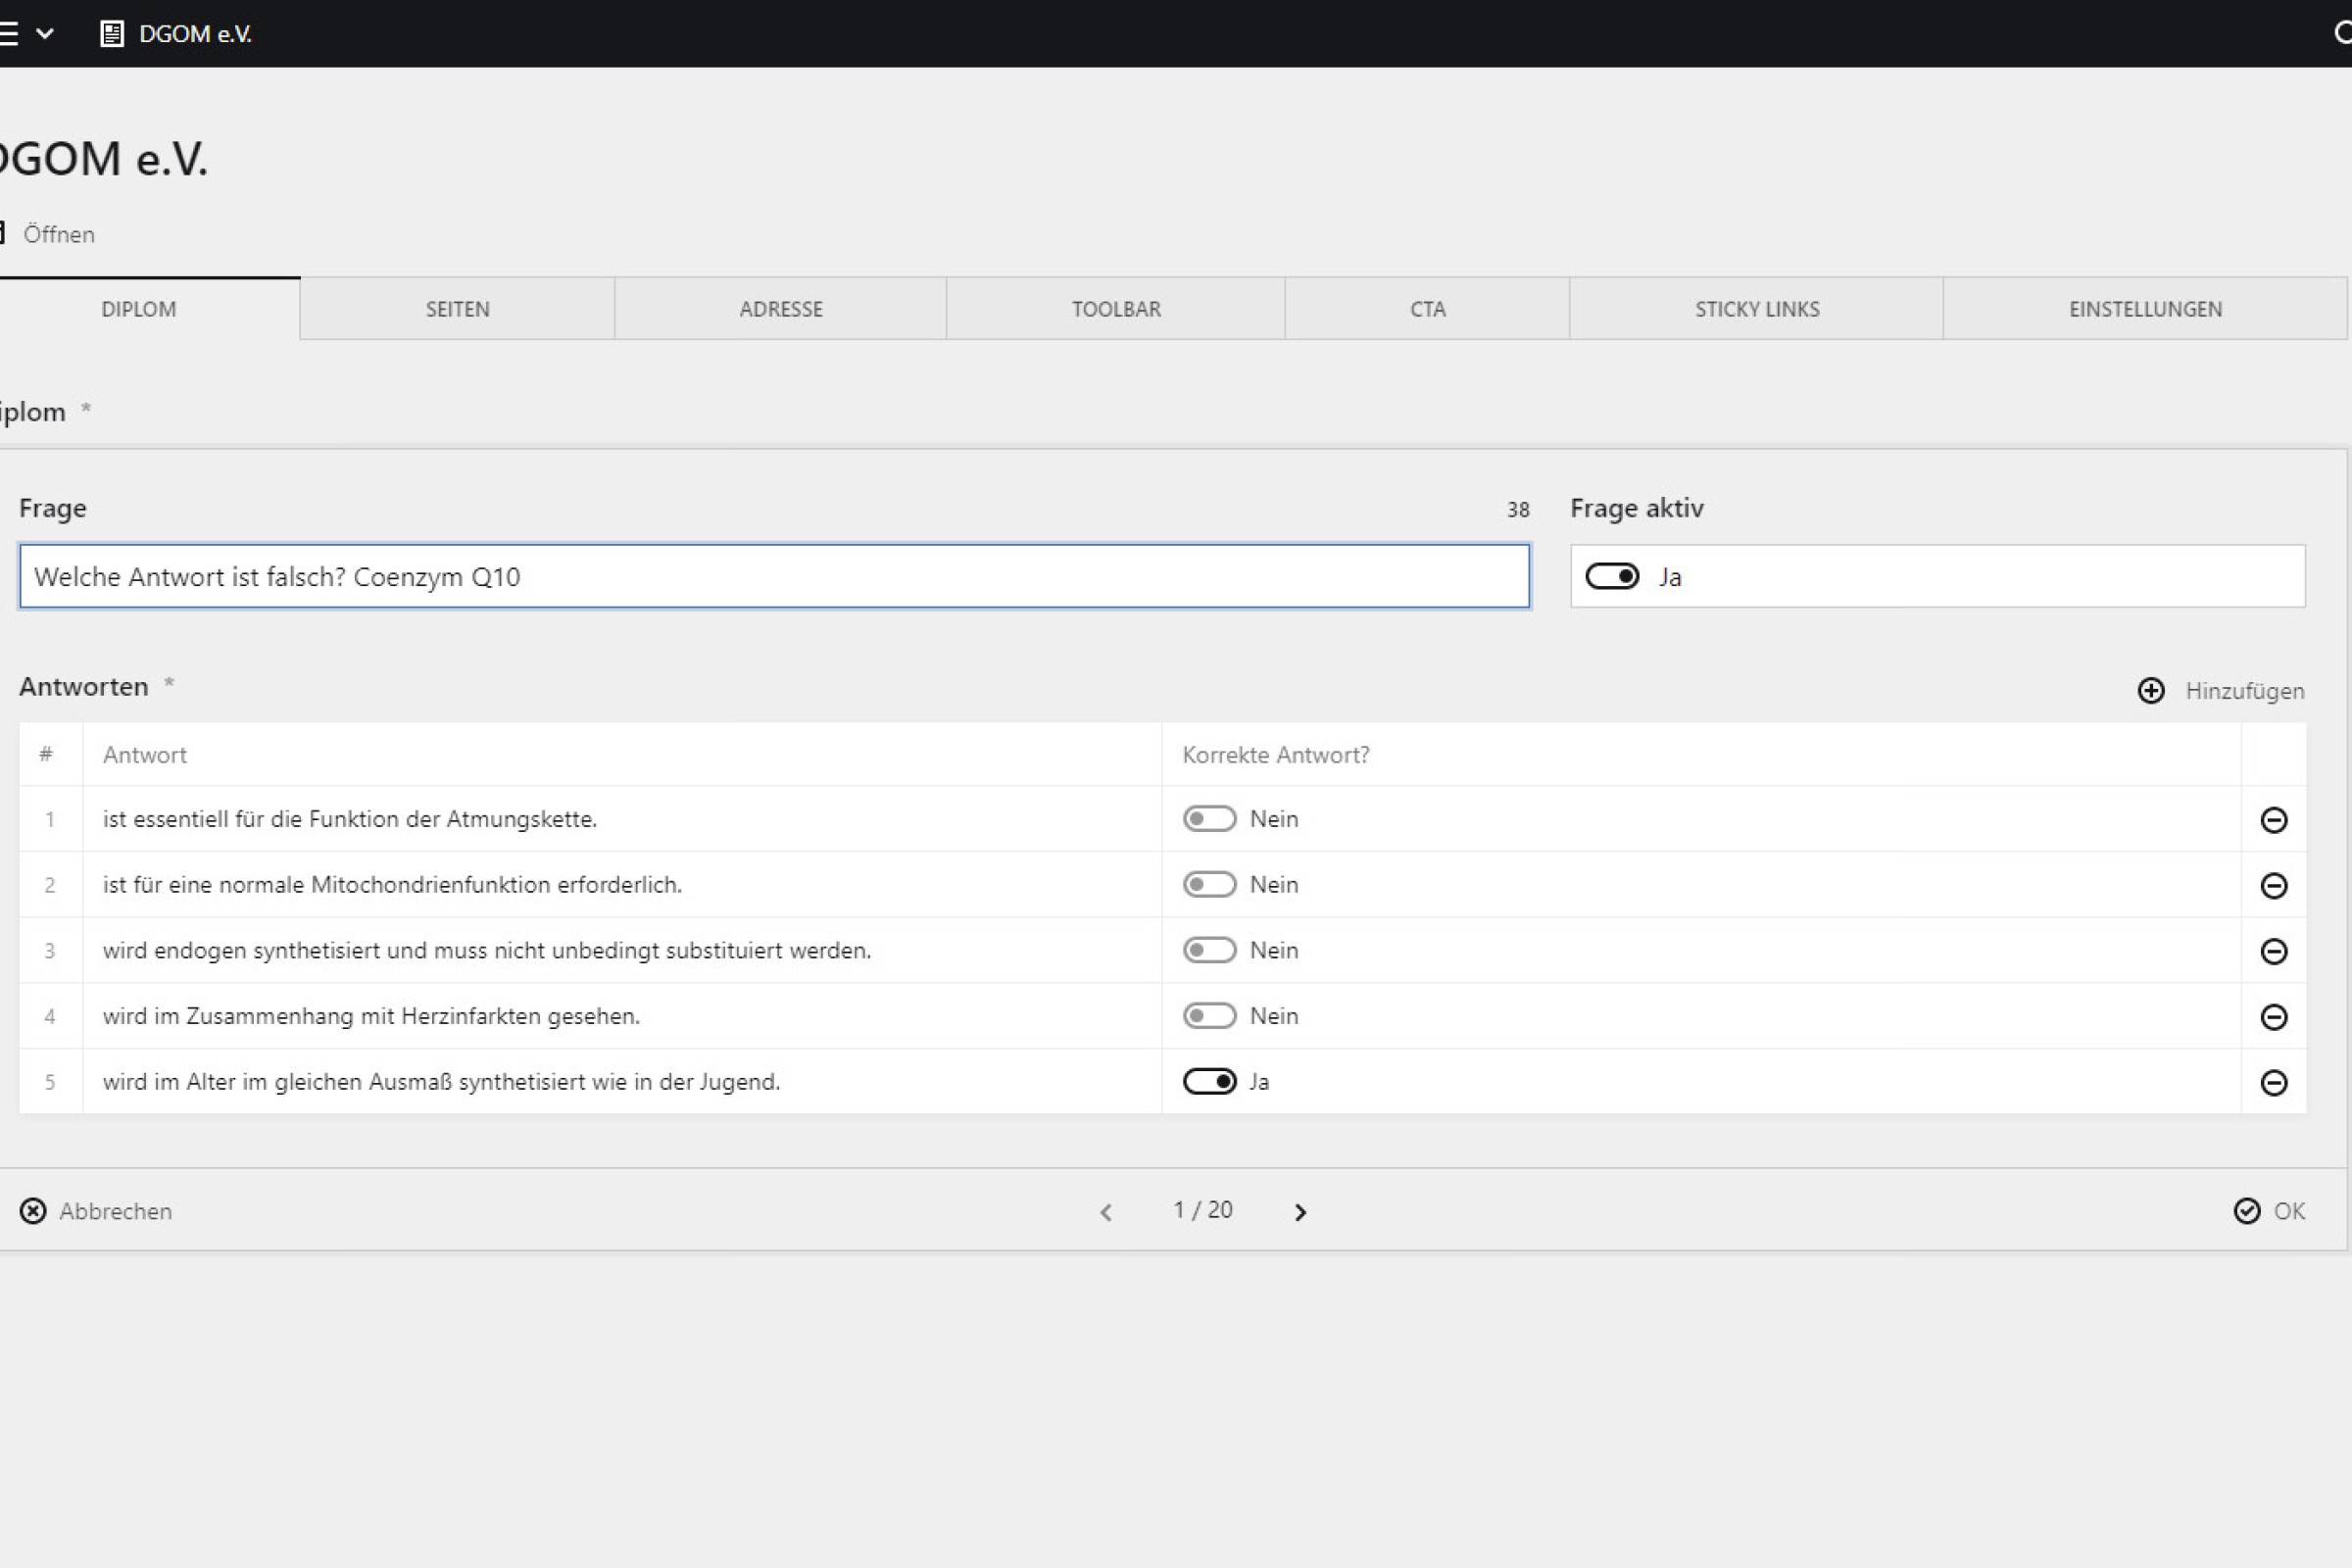The width and height of the screenshot is (2352, 1568).
Task: Click the Abbrechen cancel X icon
Action: click(x=33, y=1211)
